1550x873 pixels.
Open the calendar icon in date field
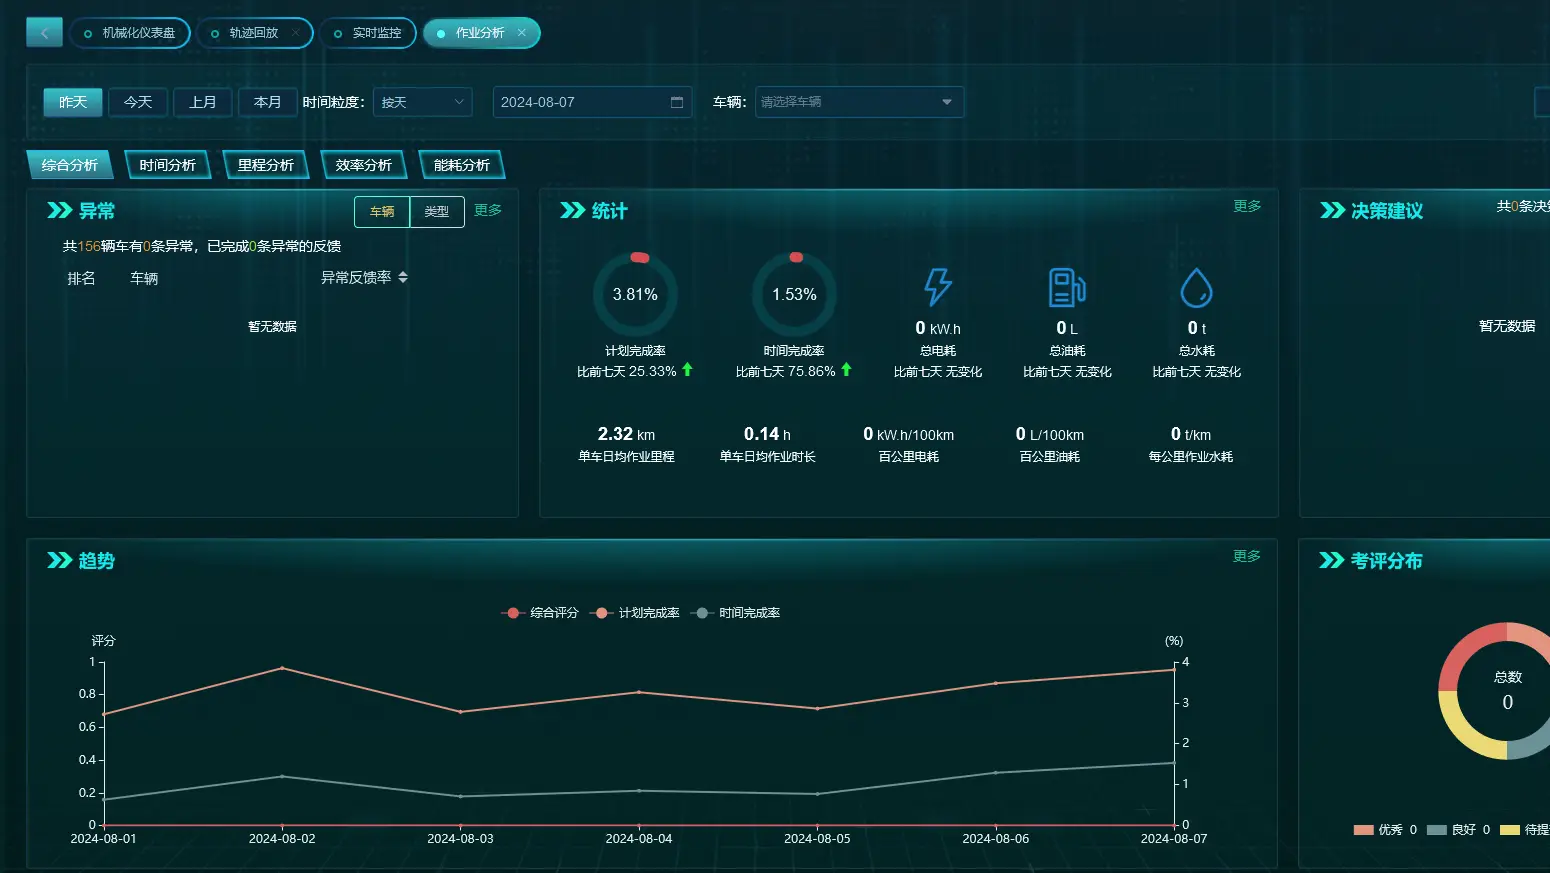676,102
